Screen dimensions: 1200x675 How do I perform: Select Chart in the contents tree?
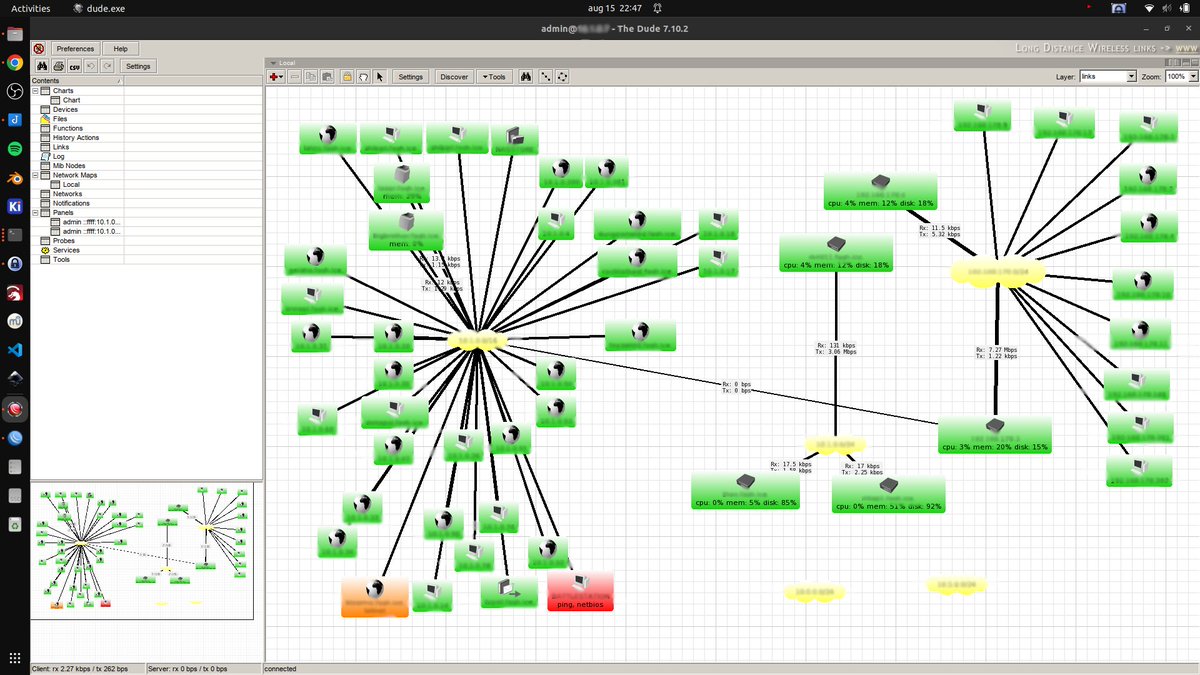pos(71,100)
